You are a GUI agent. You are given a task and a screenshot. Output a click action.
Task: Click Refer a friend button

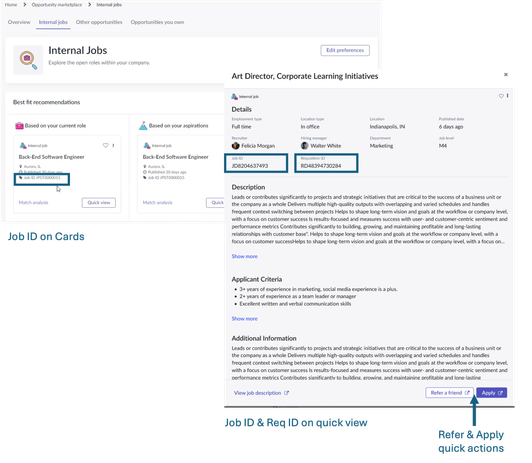(x=450, y=393)
